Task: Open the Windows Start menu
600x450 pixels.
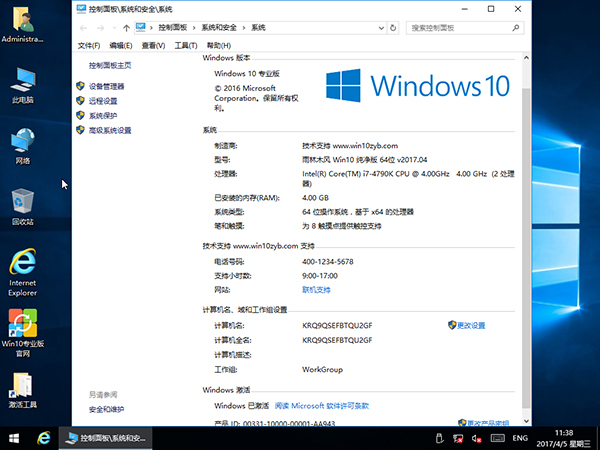Action: (x=14, y=438)
